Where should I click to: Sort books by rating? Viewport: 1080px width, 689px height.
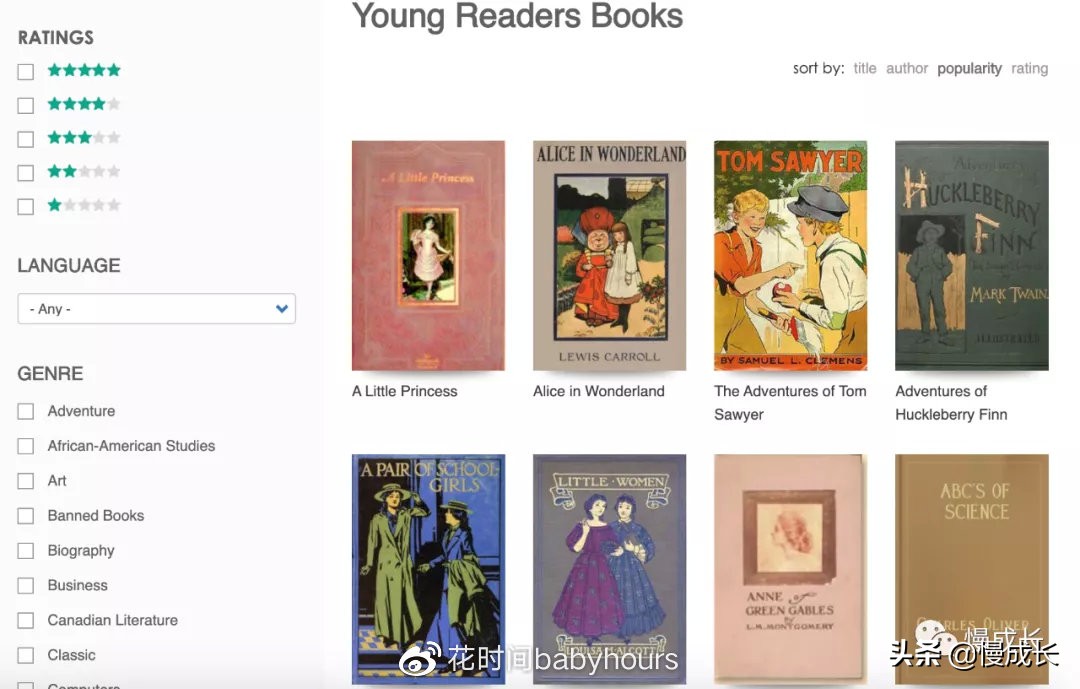tap(1029, 69)
